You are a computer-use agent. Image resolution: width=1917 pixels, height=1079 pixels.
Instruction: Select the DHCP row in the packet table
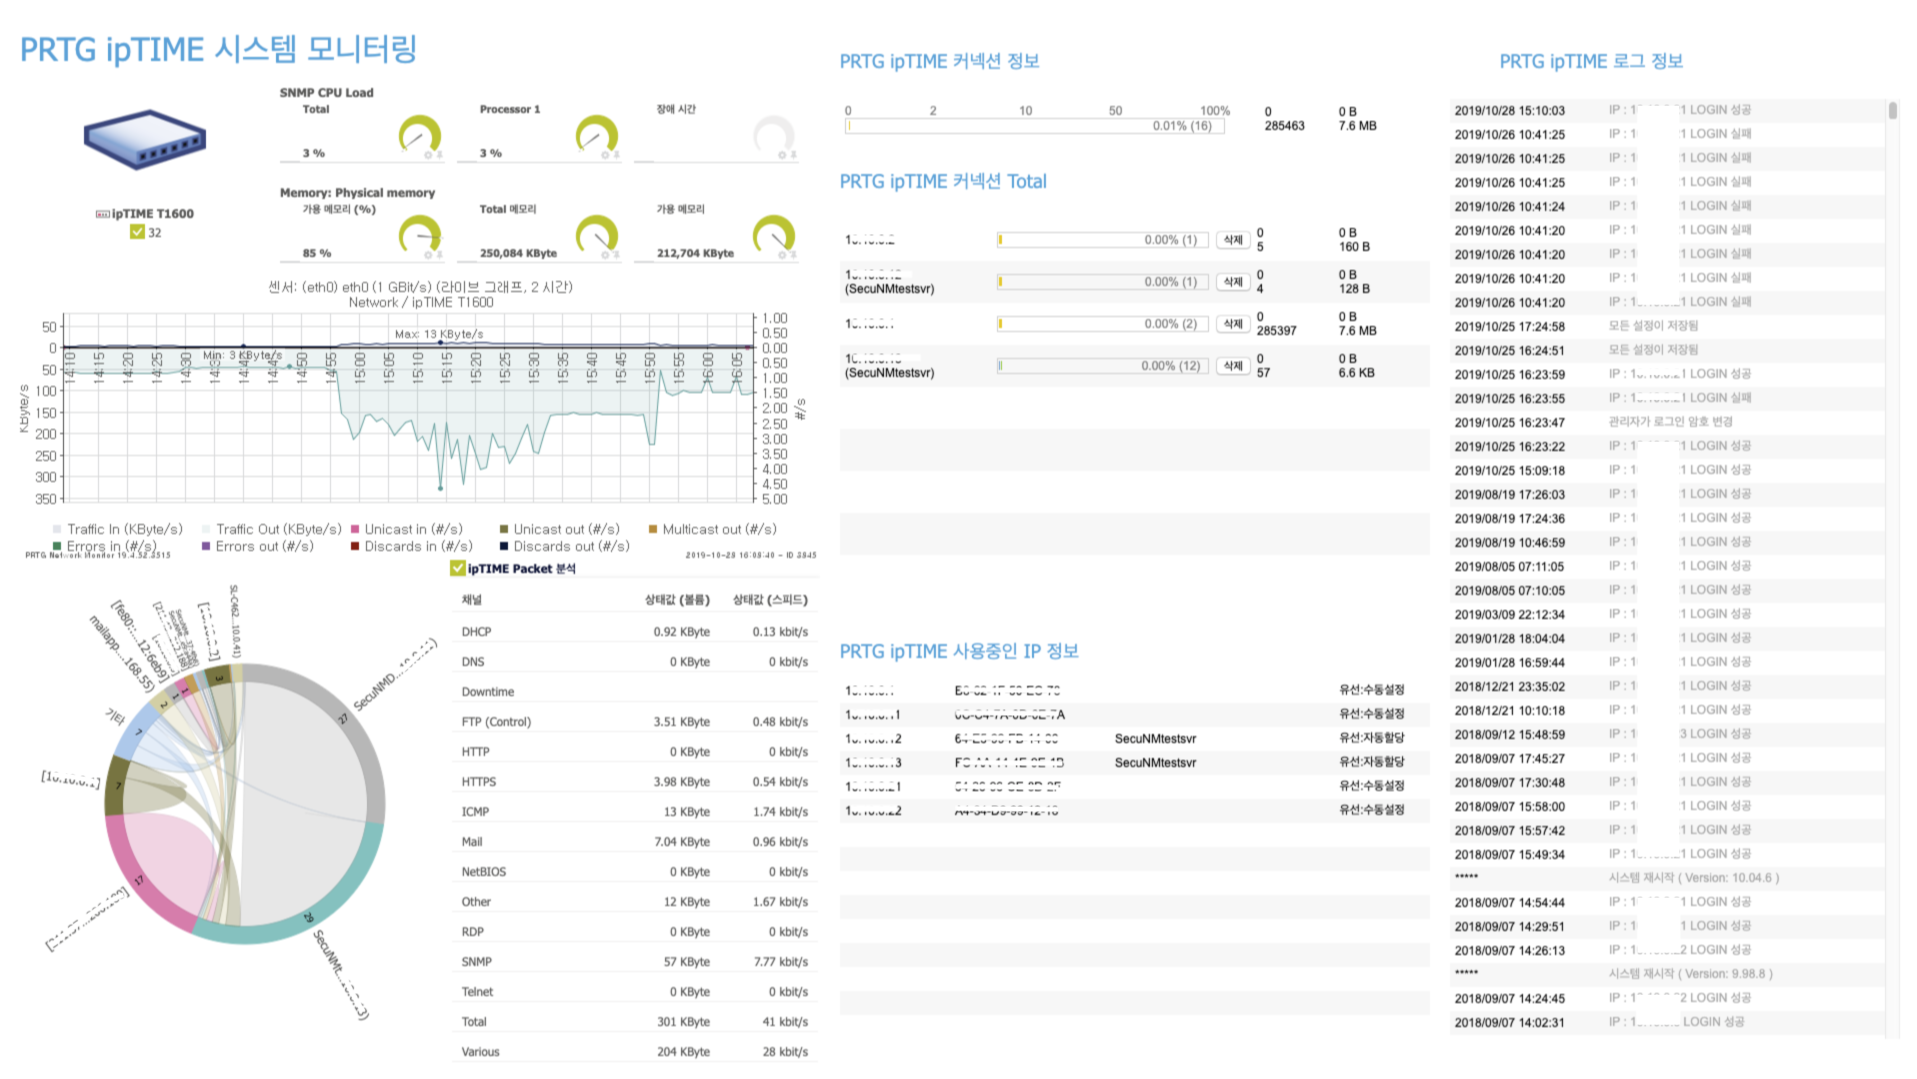pos(635,632)
